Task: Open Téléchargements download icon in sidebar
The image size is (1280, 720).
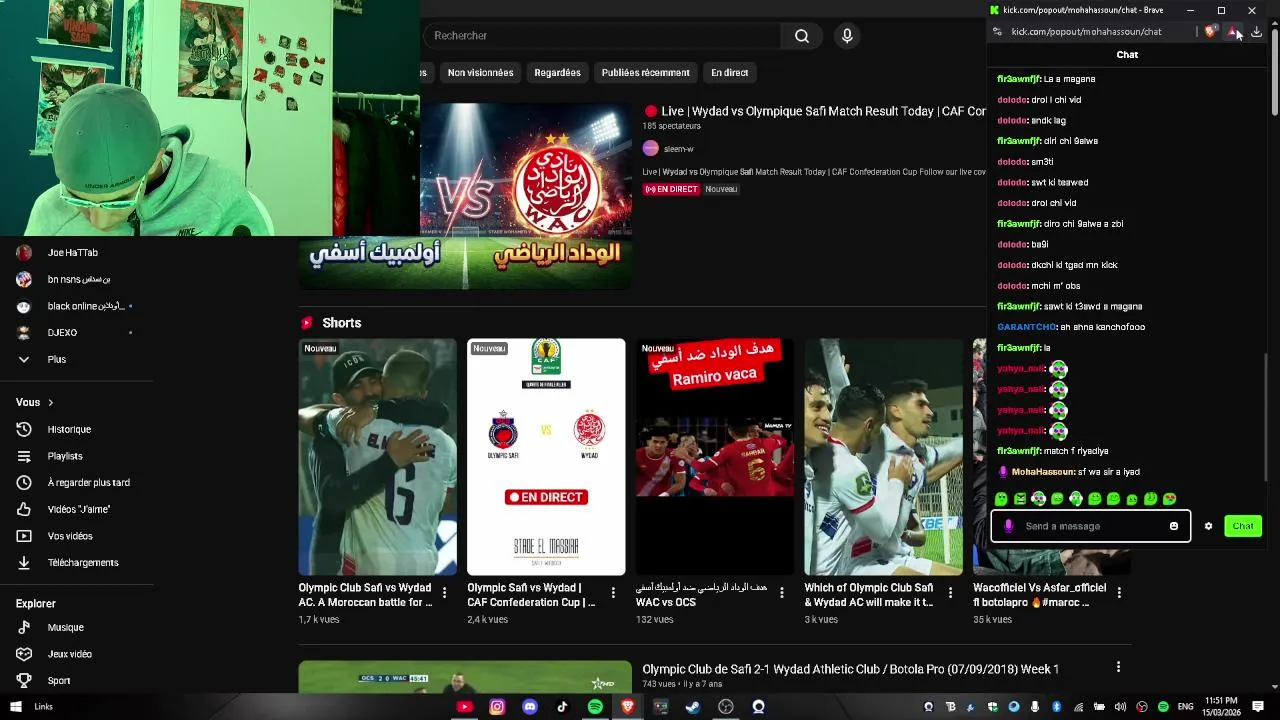Action: pos(24,562)
